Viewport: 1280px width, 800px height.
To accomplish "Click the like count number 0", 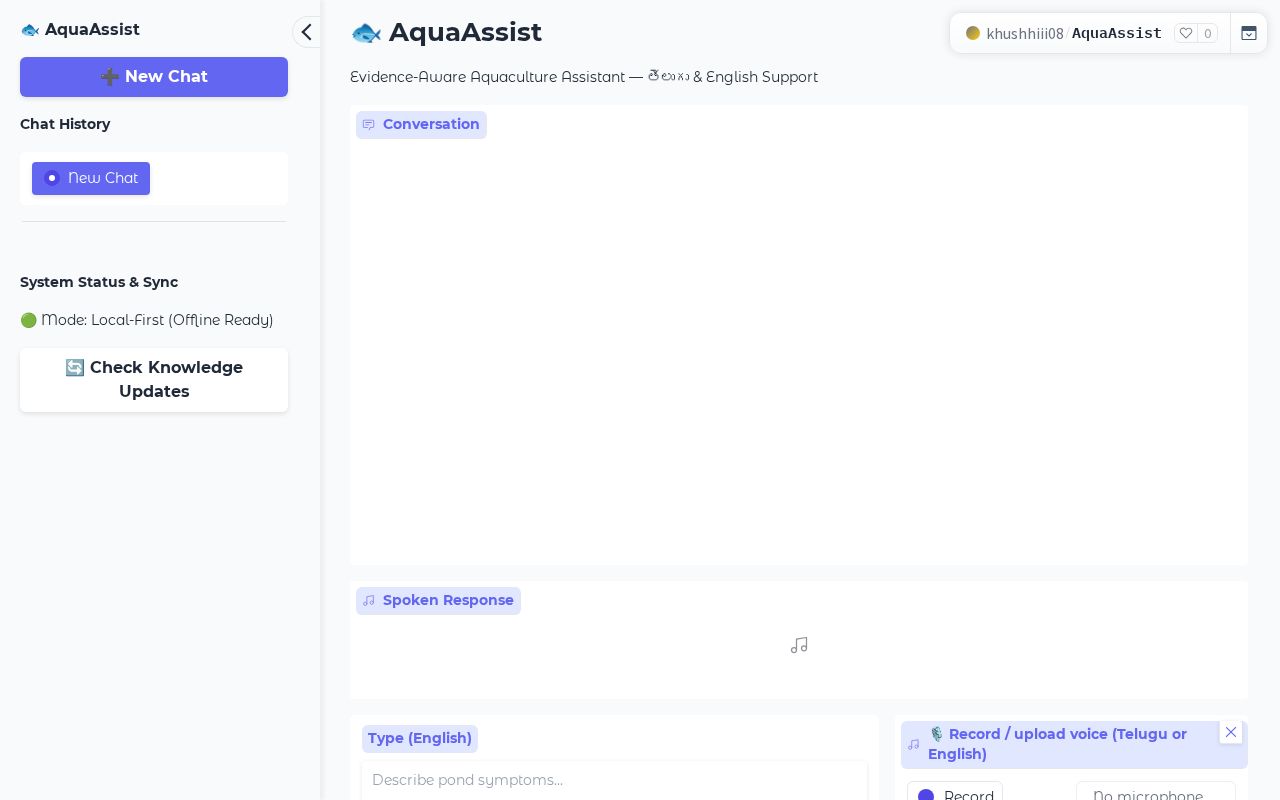I will pyautogui.click(x=1208, y=34).
